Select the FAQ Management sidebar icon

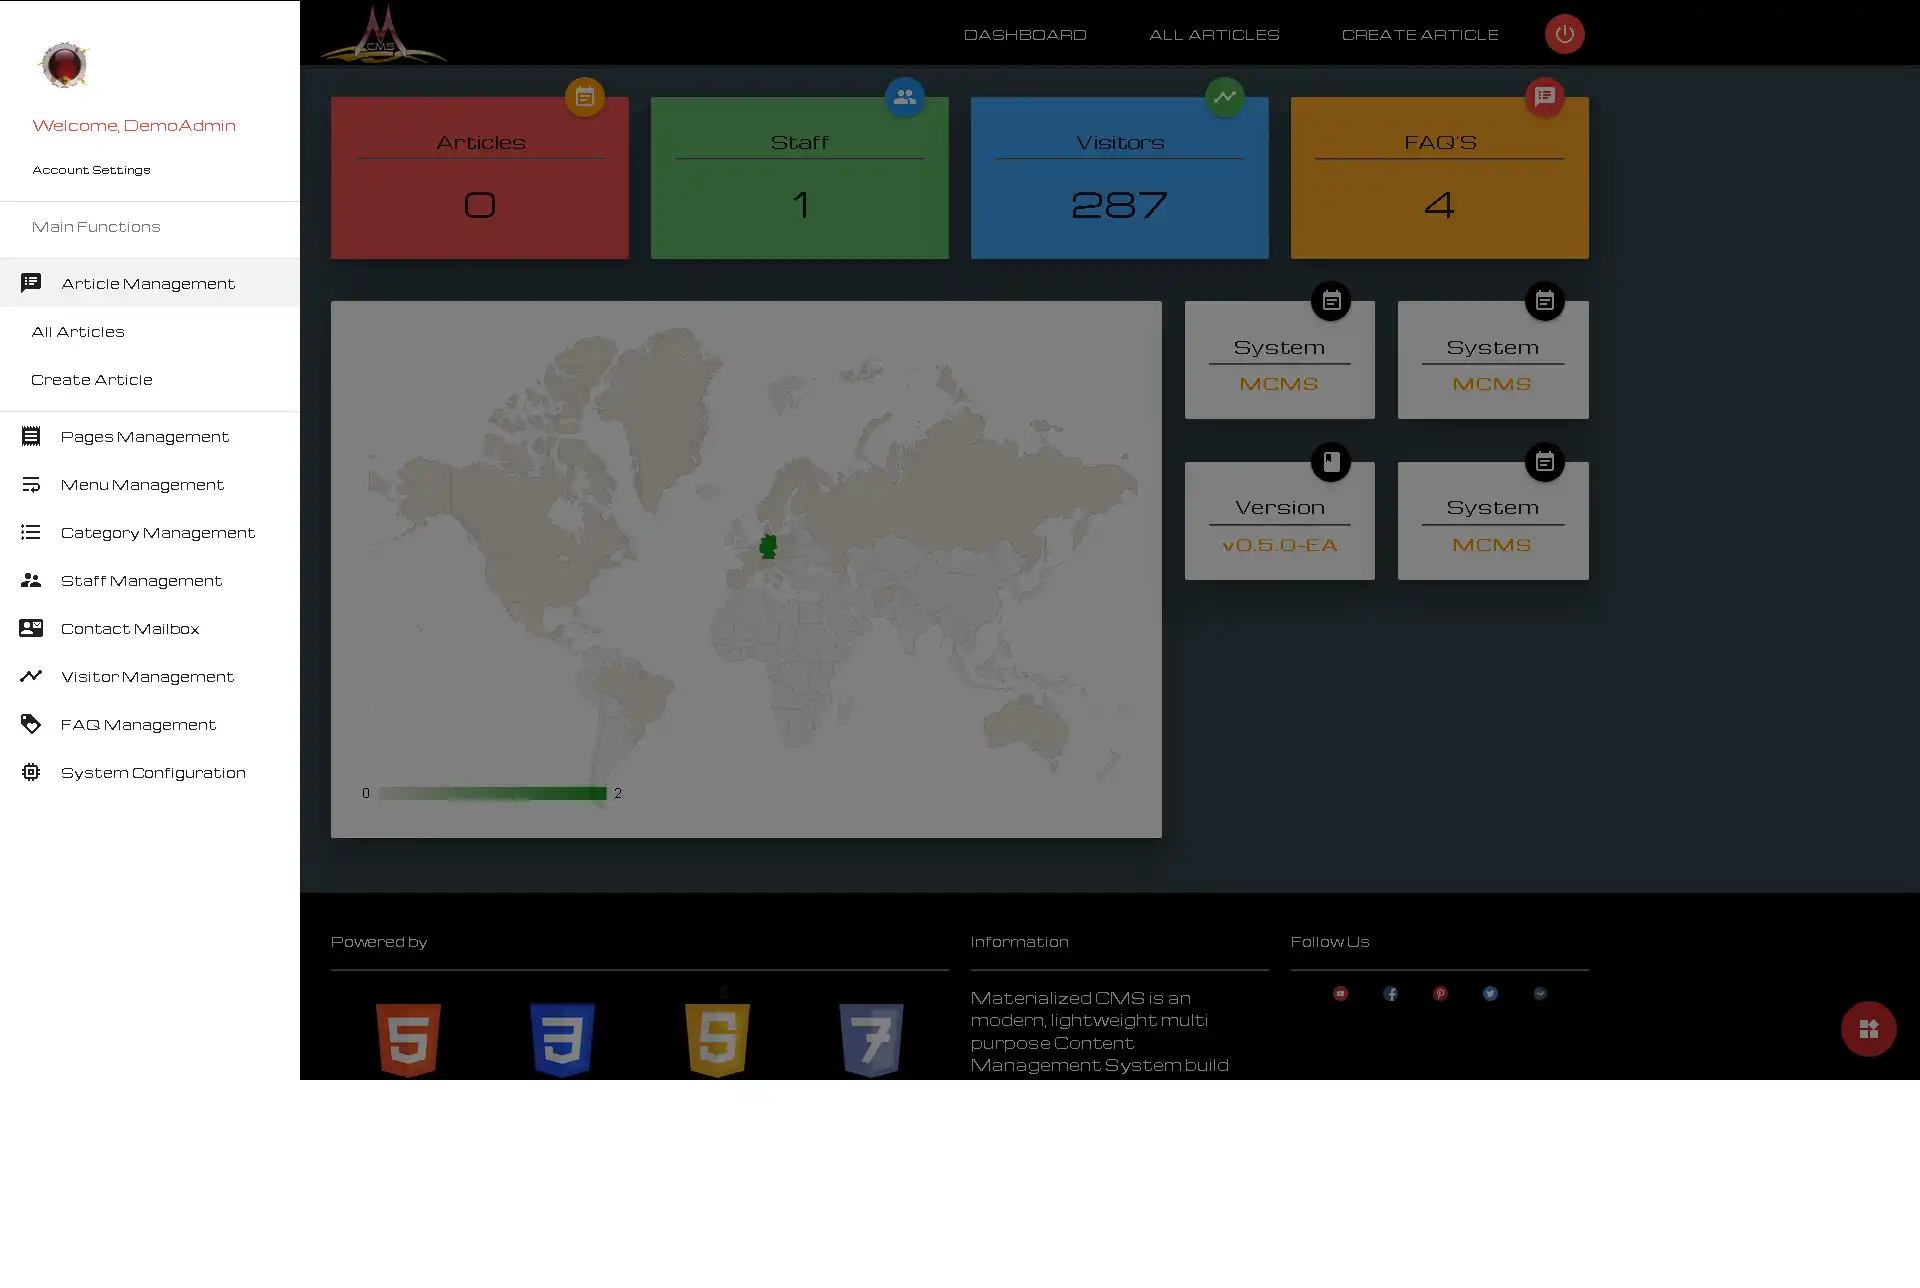click(x=30, y=723)
